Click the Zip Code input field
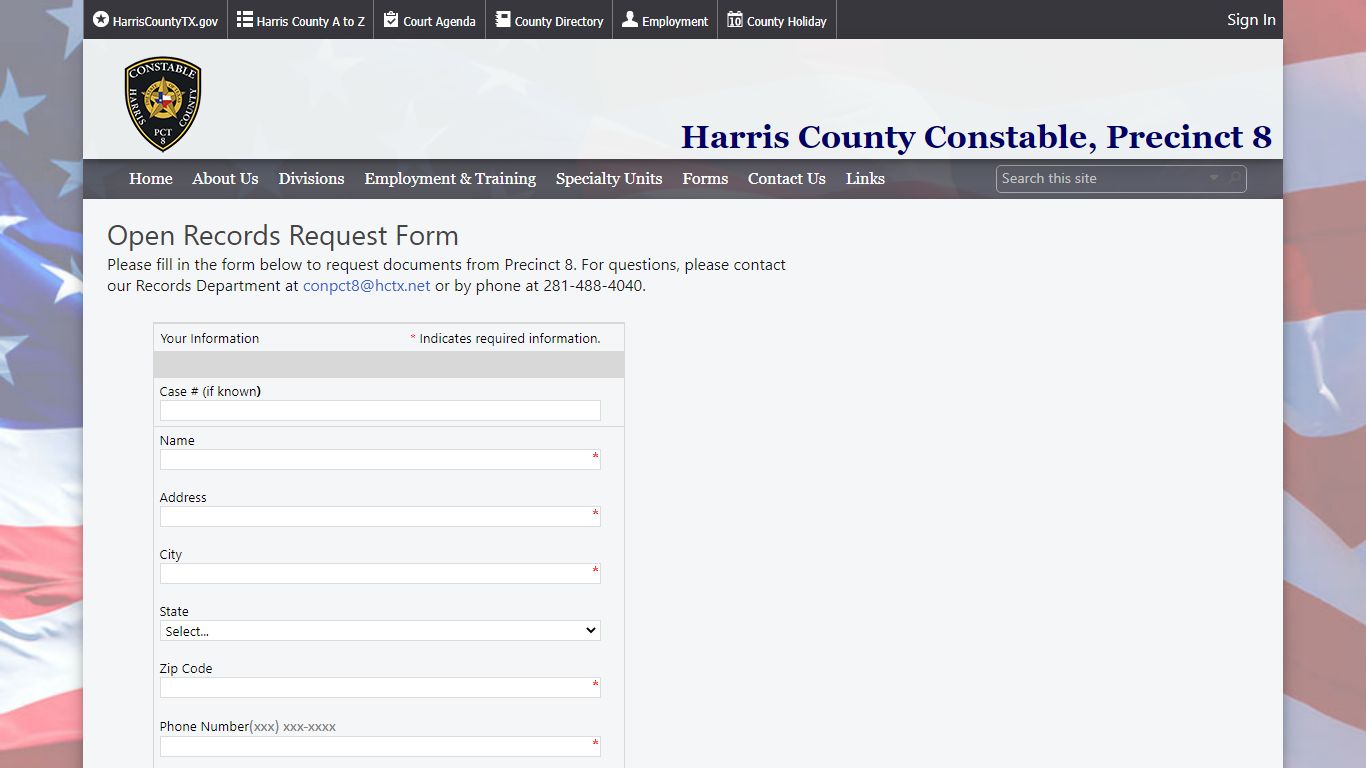This screenshot has width=1366, height=768. point(380,687)
